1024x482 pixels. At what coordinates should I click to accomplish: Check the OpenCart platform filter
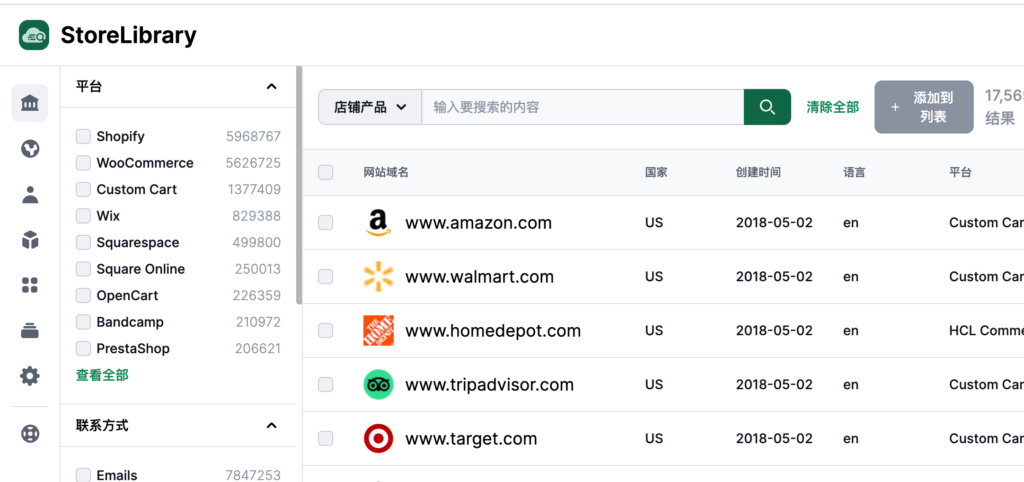pos(83,296)
